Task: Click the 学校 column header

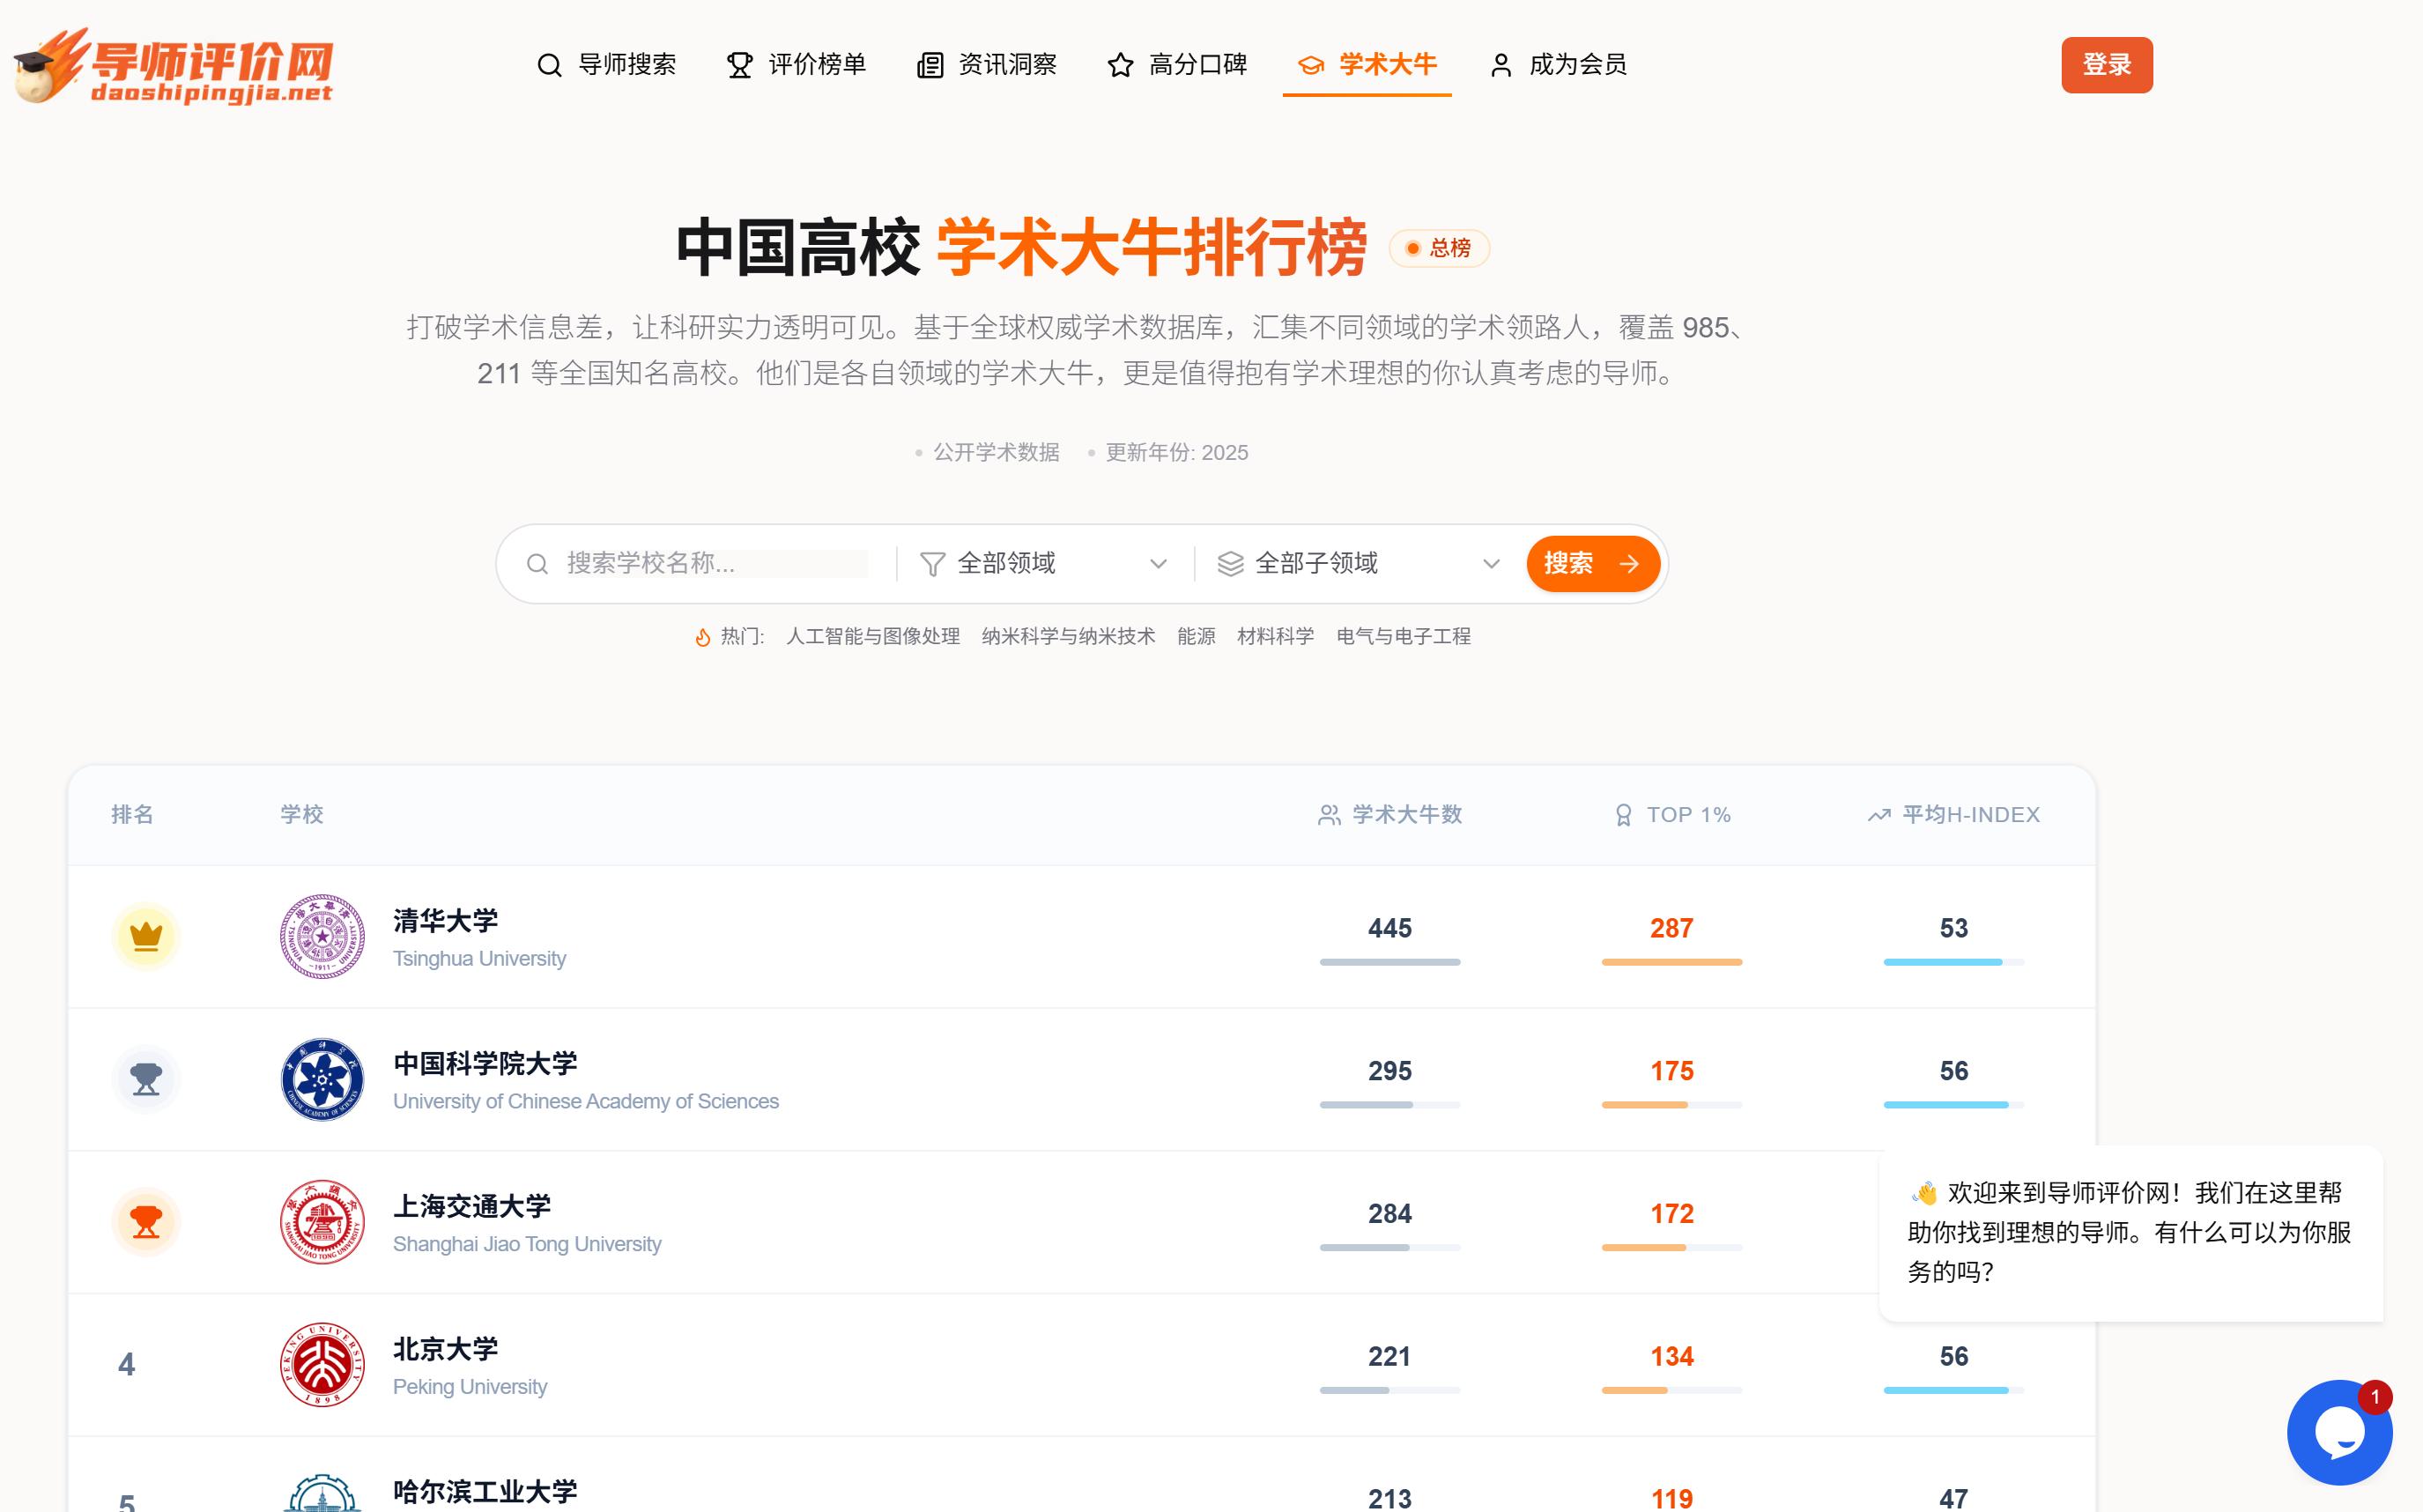Action: (x=301, y=815)
